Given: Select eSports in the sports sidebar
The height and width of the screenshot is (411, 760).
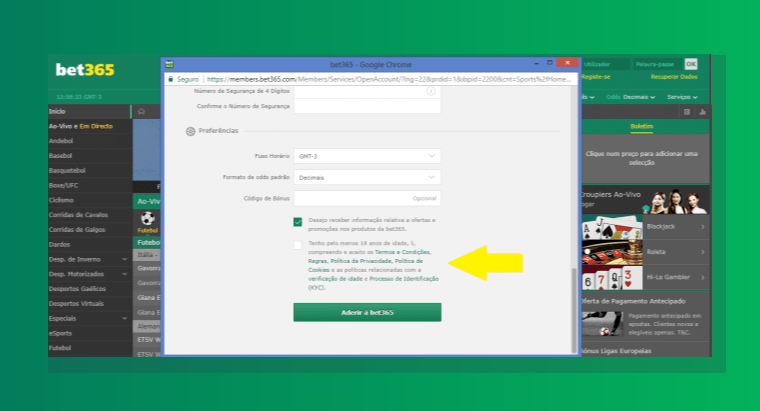Looking at the screenshot, I should pos(89,333).
